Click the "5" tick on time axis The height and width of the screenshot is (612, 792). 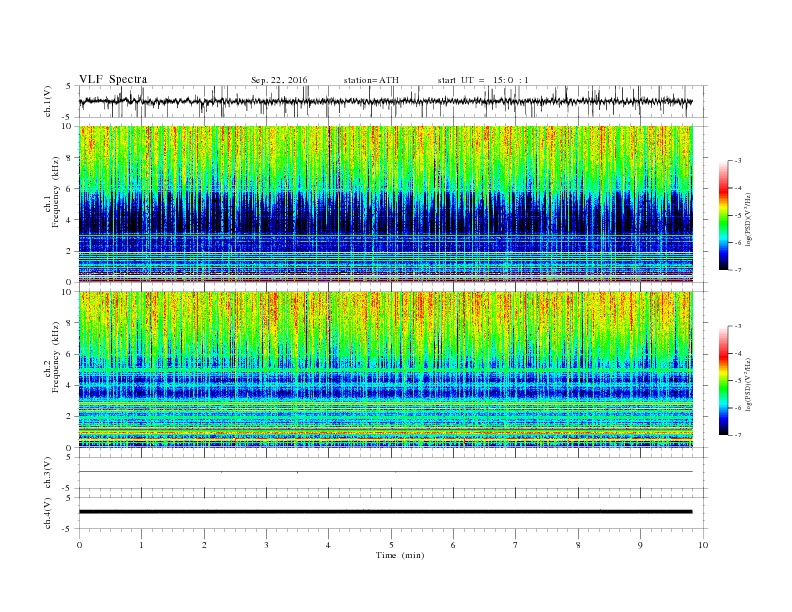391,545
